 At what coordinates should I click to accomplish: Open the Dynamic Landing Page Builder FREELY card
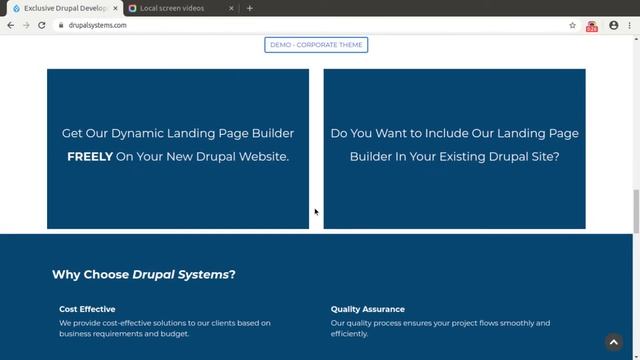tap(178, 149)
